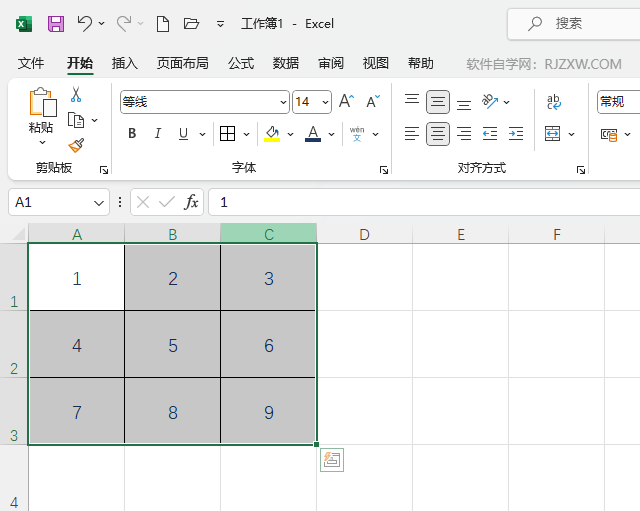640x511 pixels.
Task: Open the 帮助 tab
Action: 421,63
